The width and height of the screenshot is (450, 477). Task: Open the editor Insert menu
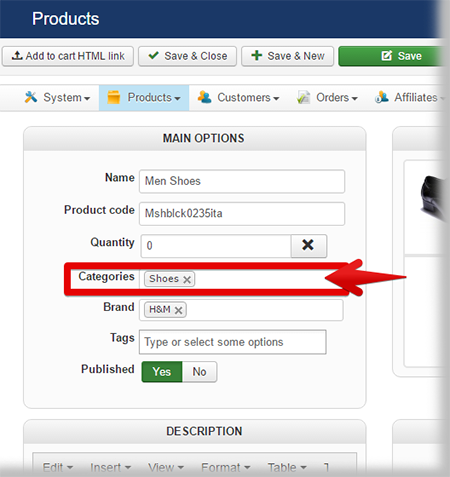110,467
